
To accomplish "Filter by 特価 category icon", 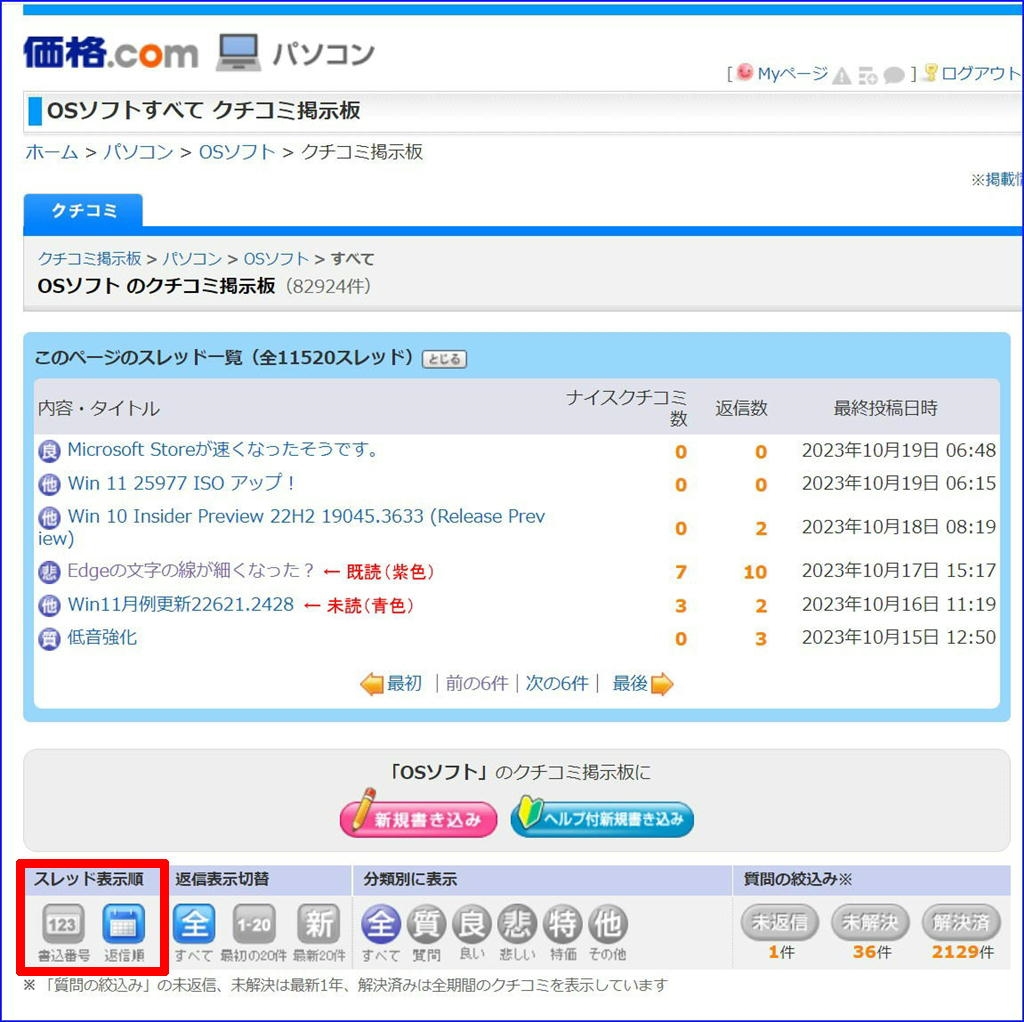I will [563, 924].
